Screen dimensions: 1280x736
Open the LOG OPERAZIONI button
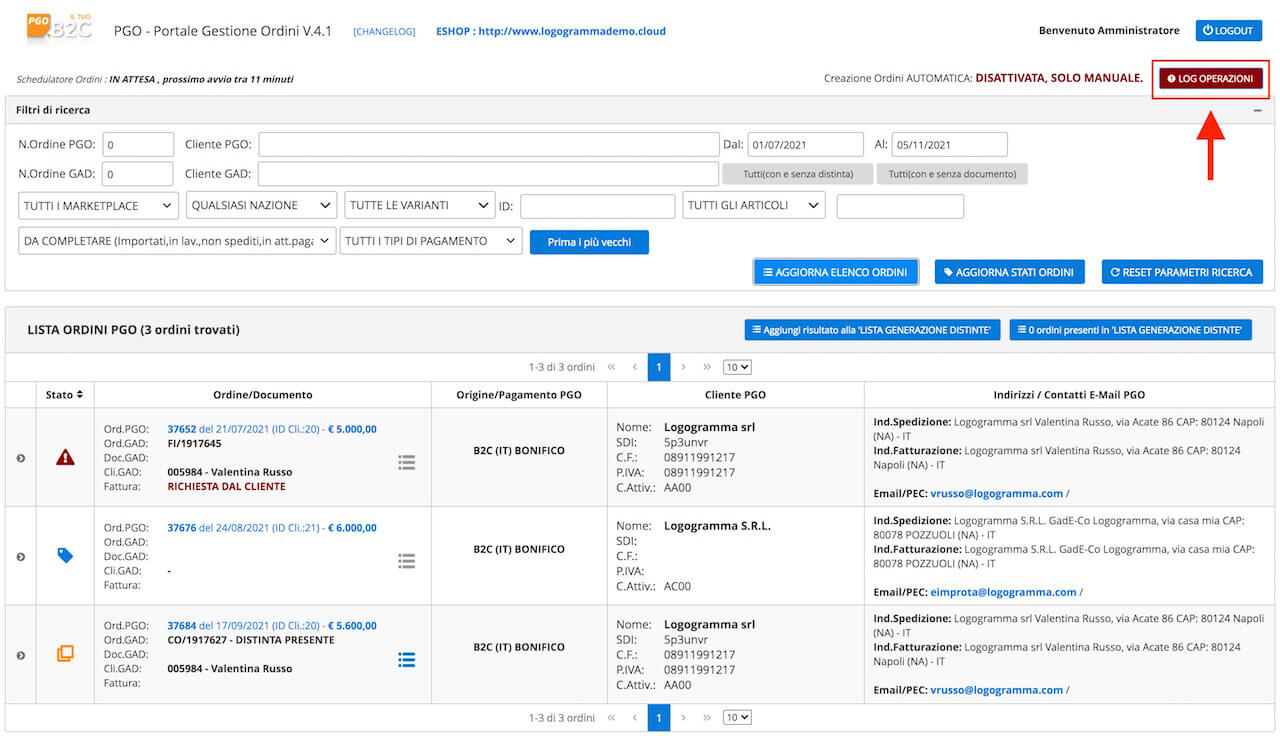point(1210,78)
